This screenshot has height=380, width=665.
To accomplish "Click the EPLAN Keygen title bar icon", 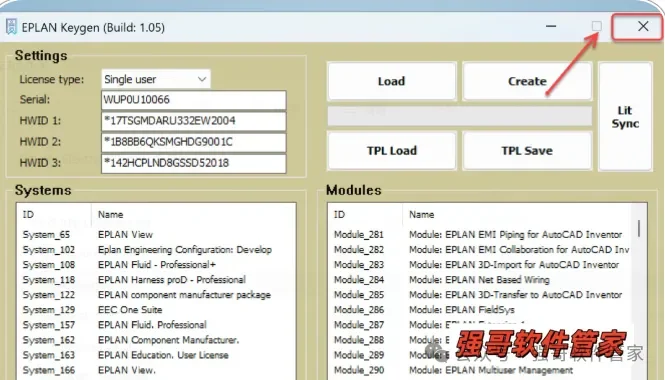I will [11, 27].
